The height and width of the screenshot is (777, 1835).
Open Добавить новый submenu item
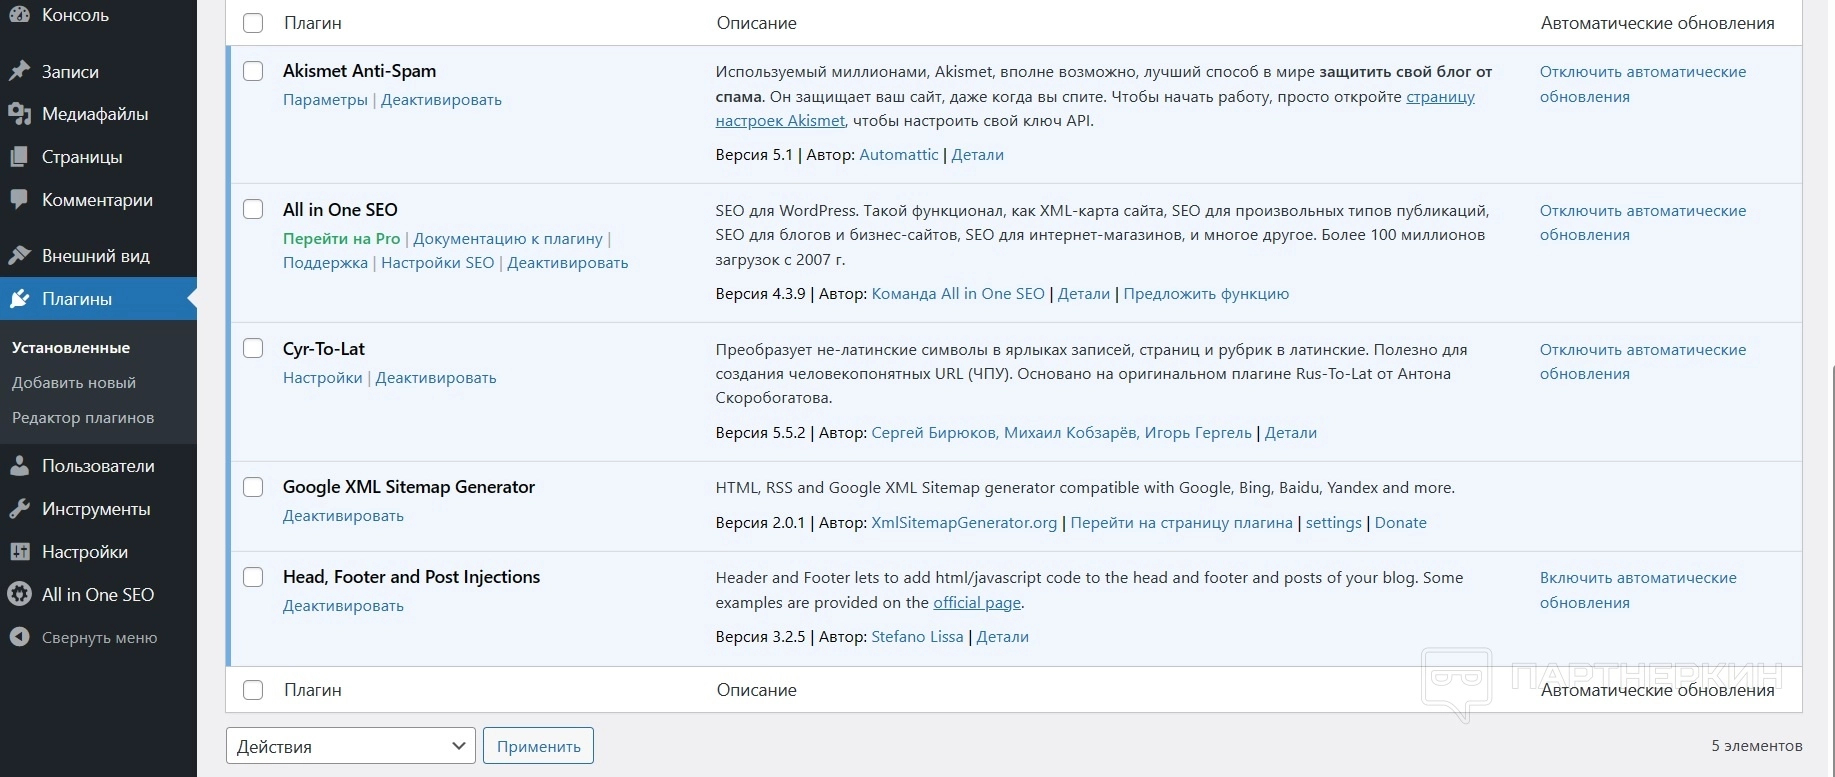pyautogui.click(x=74, y=383)
